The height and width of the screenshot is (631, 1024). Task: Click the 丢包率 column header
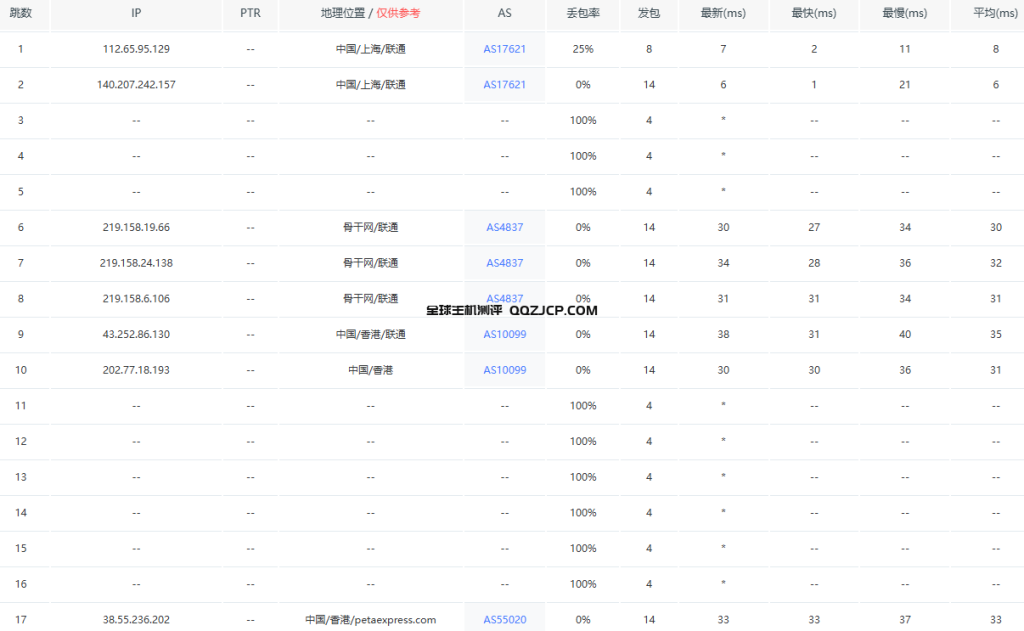coord(583,13)
